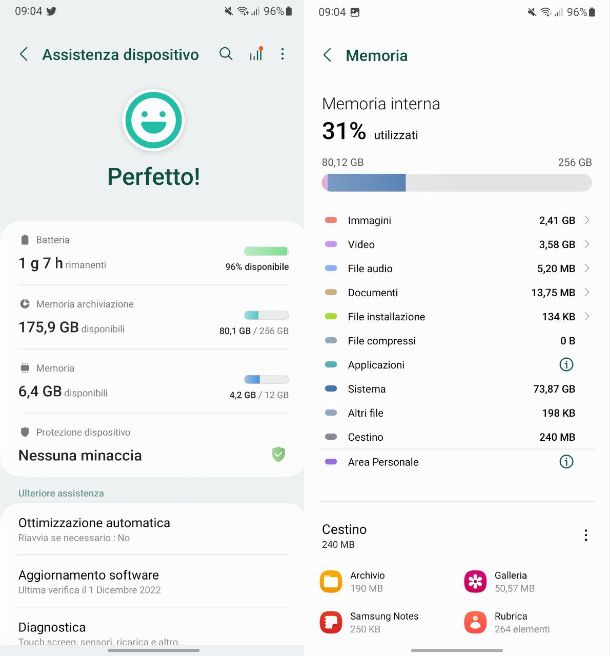Tap mute icon in left status bar

228,11
